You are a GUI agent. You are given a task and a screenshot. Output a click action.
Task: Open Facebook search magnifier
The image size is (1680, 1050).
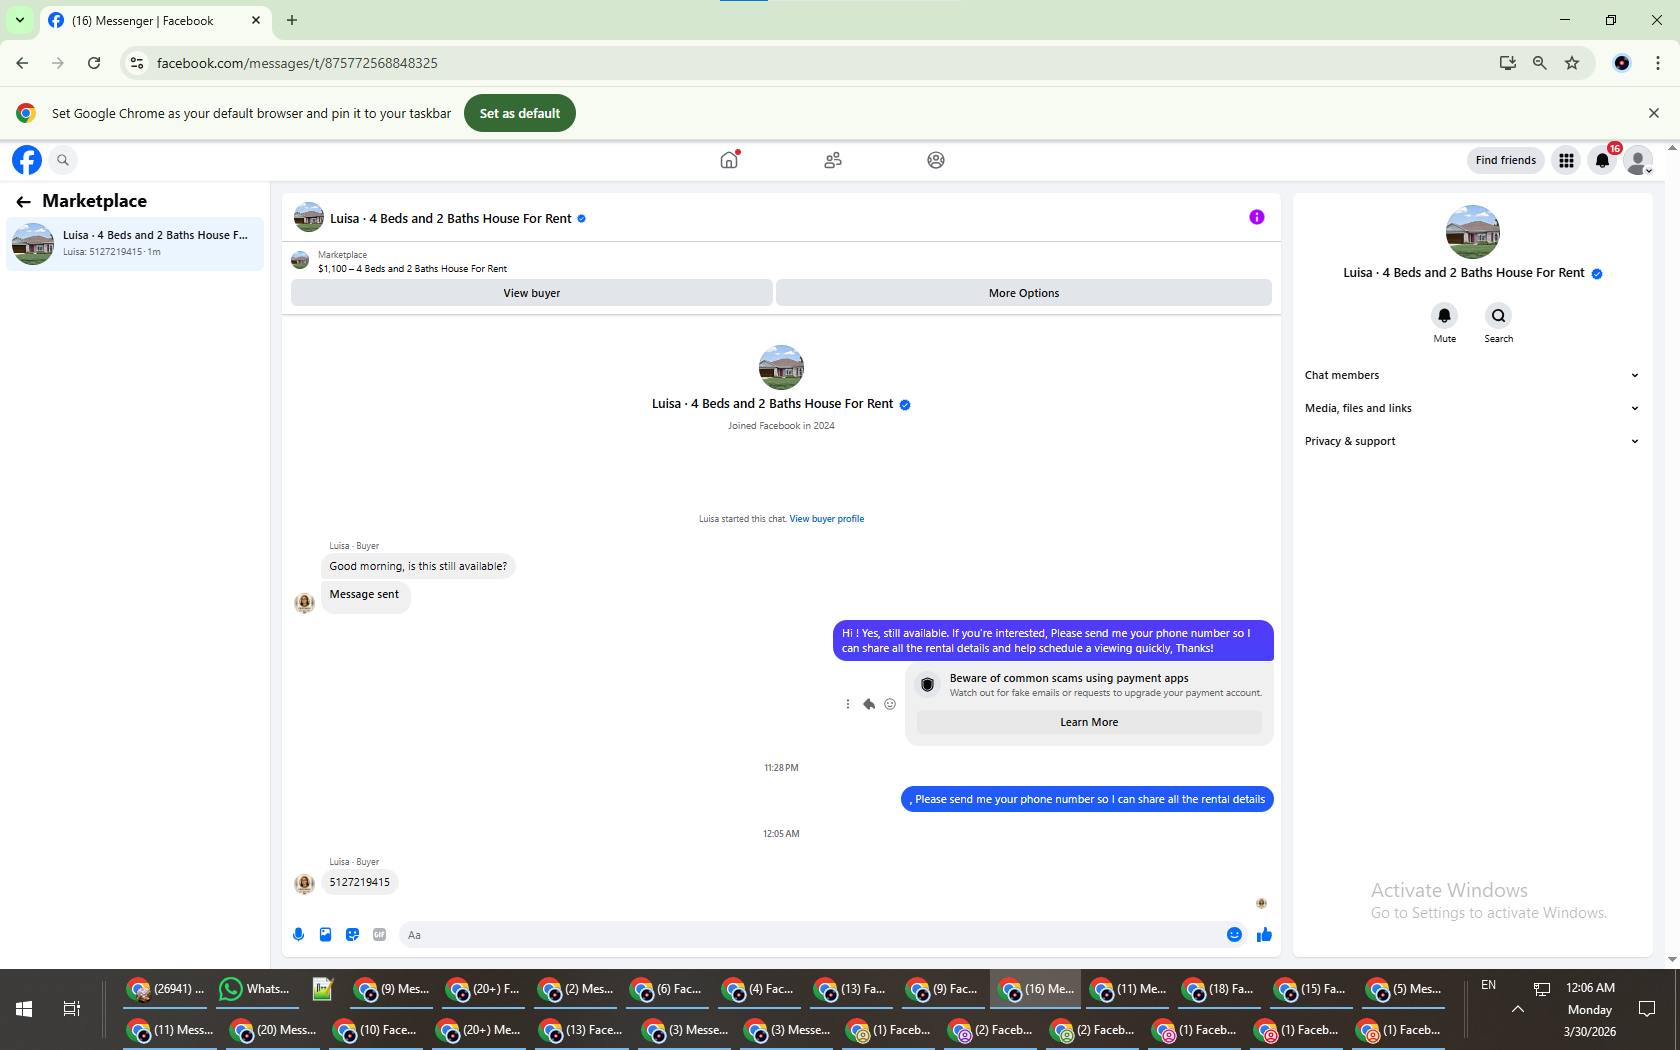pos(63,160)
